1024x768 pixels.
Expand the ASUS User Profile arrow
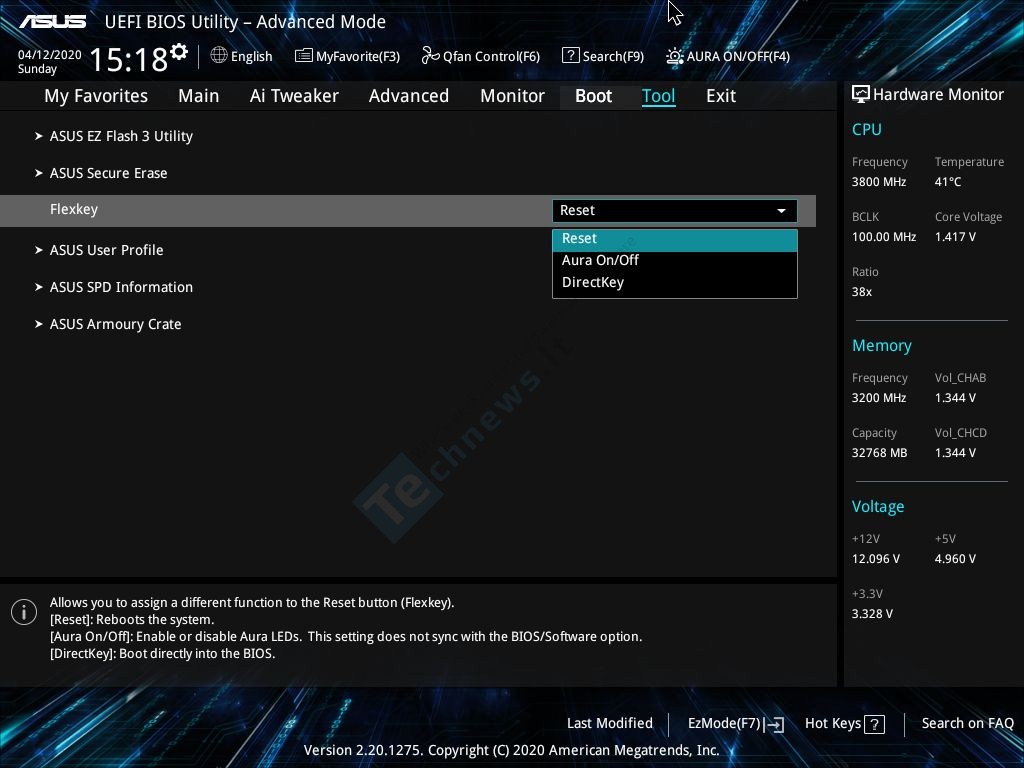39,250
